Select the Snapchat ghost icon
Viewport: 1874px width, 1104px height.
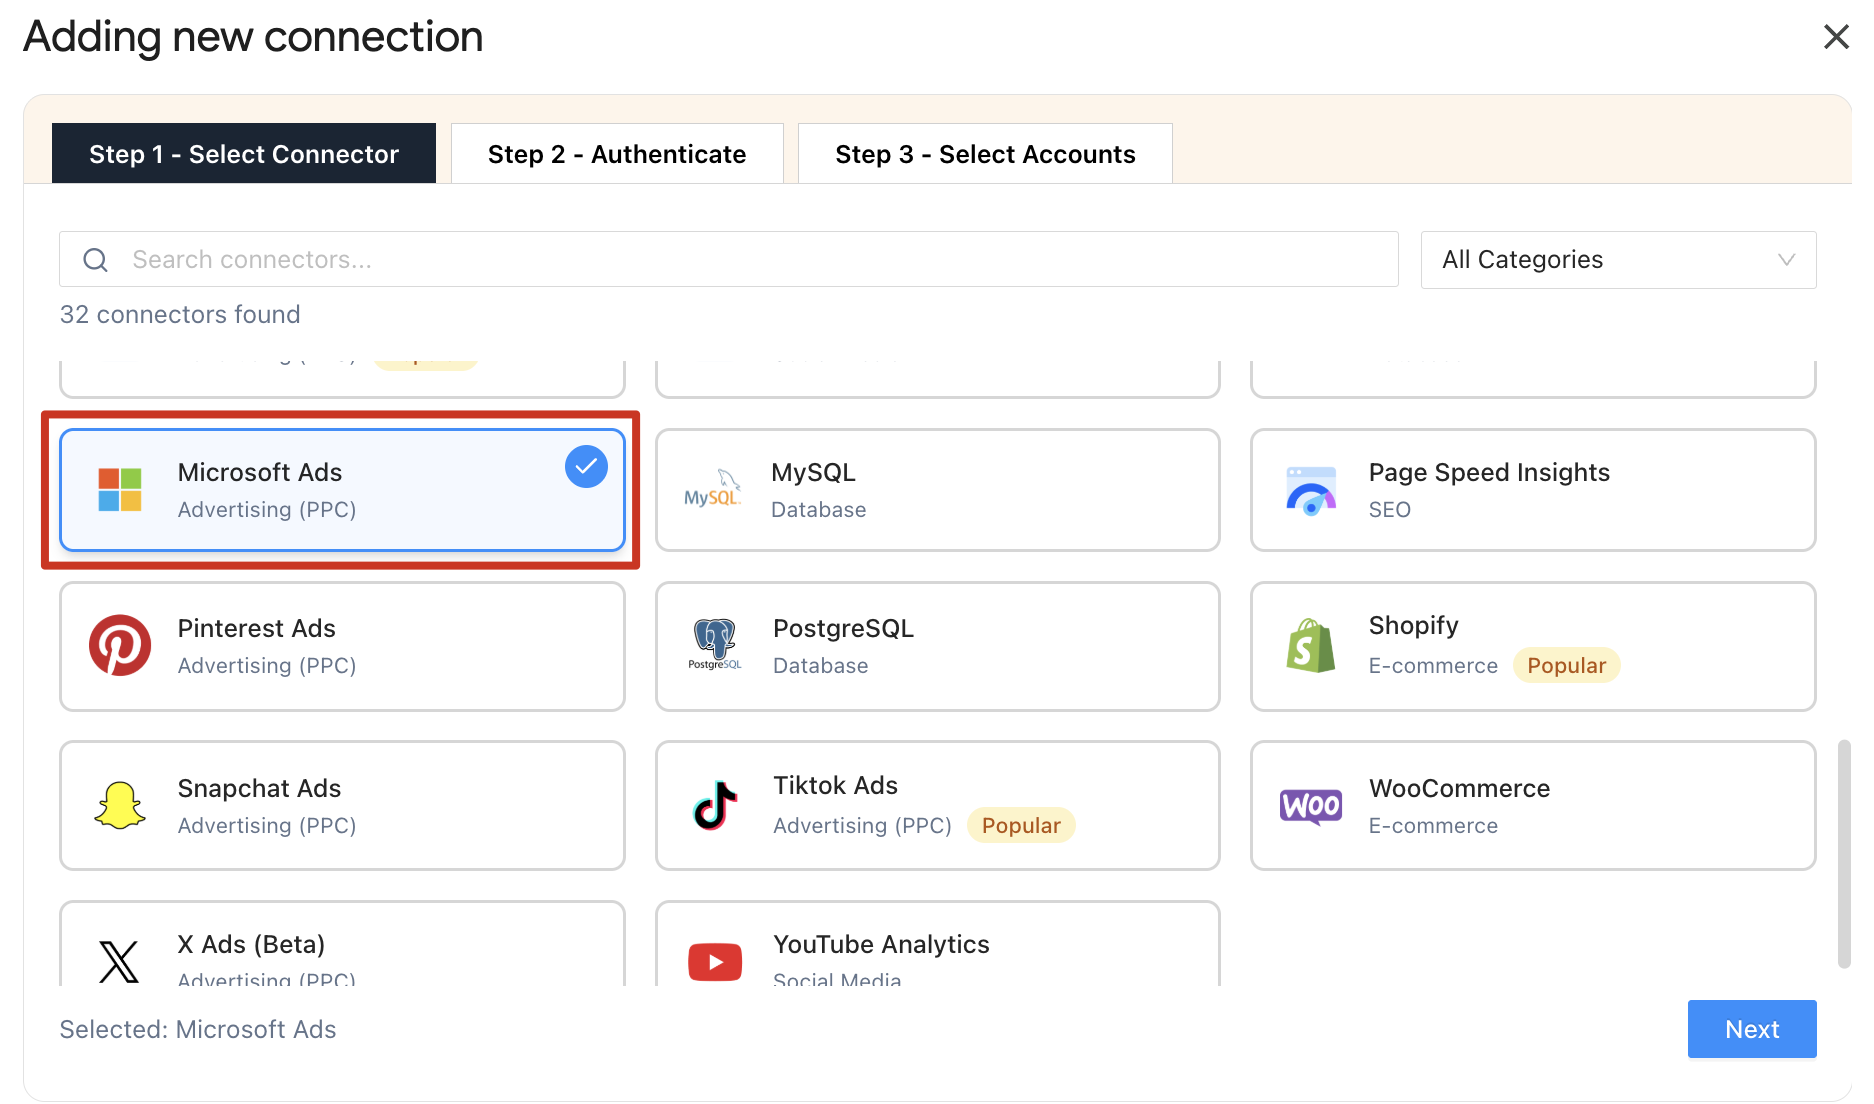click(x=120, y=806)
